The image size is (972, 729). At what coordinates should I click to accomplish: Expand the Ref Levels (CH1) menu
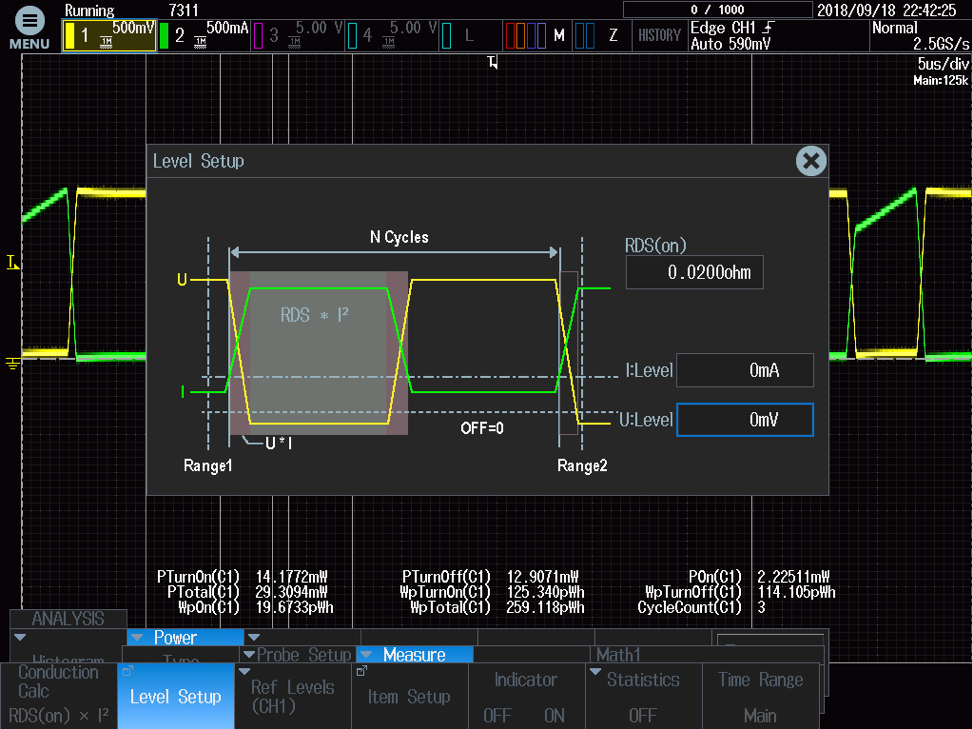(292, 696)
